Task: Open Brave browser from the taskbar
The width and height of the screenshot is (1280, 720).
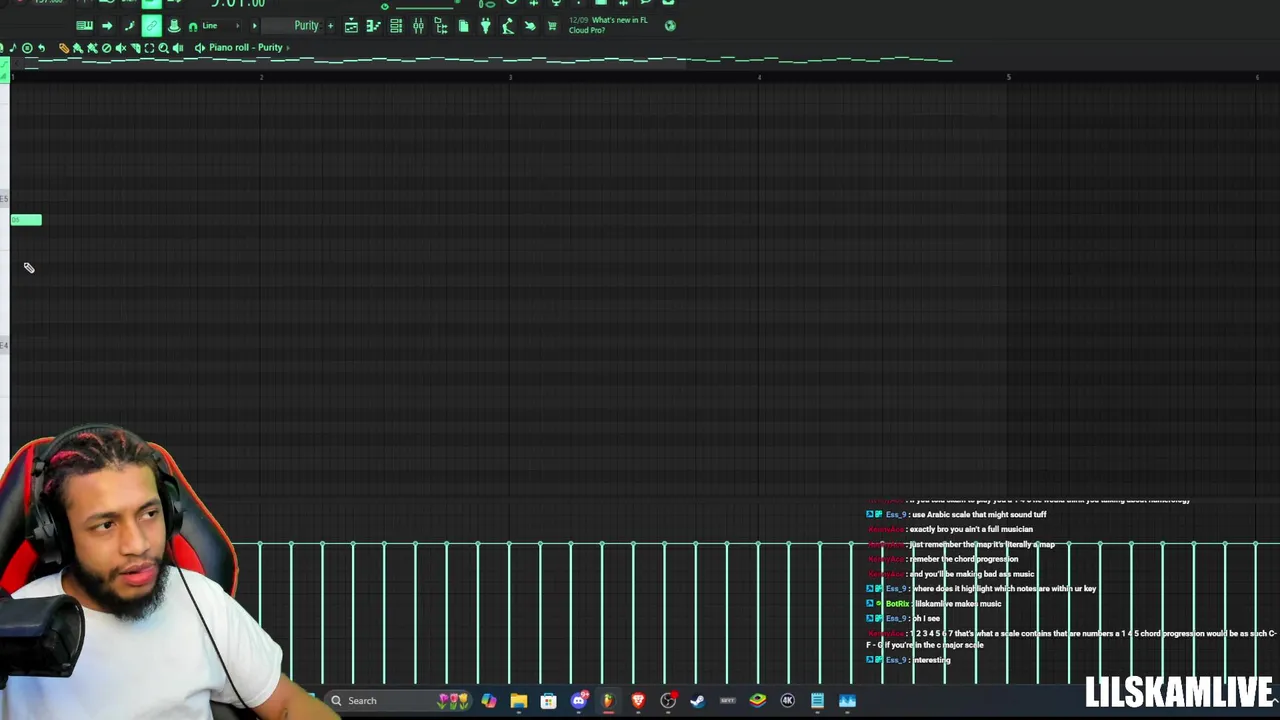Action: [638, 701]
